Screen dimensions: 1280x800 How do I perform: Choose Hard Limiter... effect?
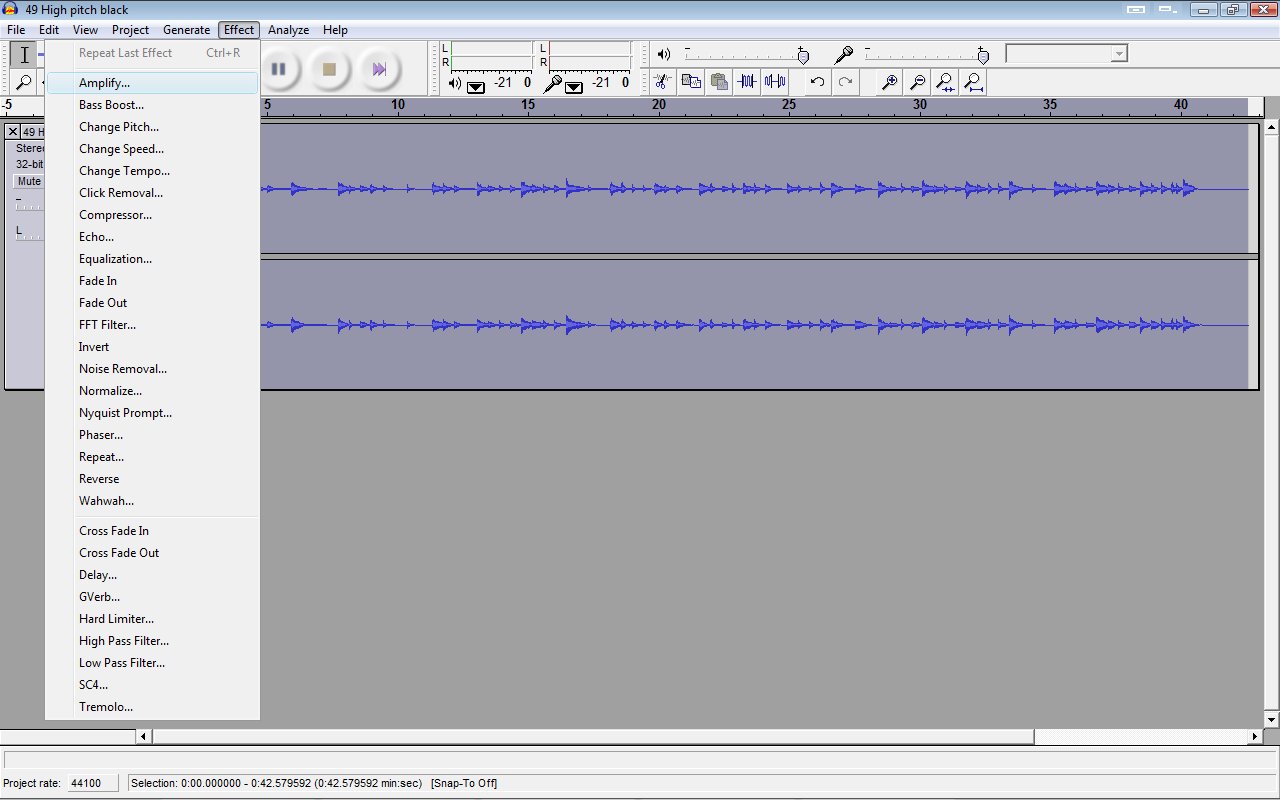point(152,619)
